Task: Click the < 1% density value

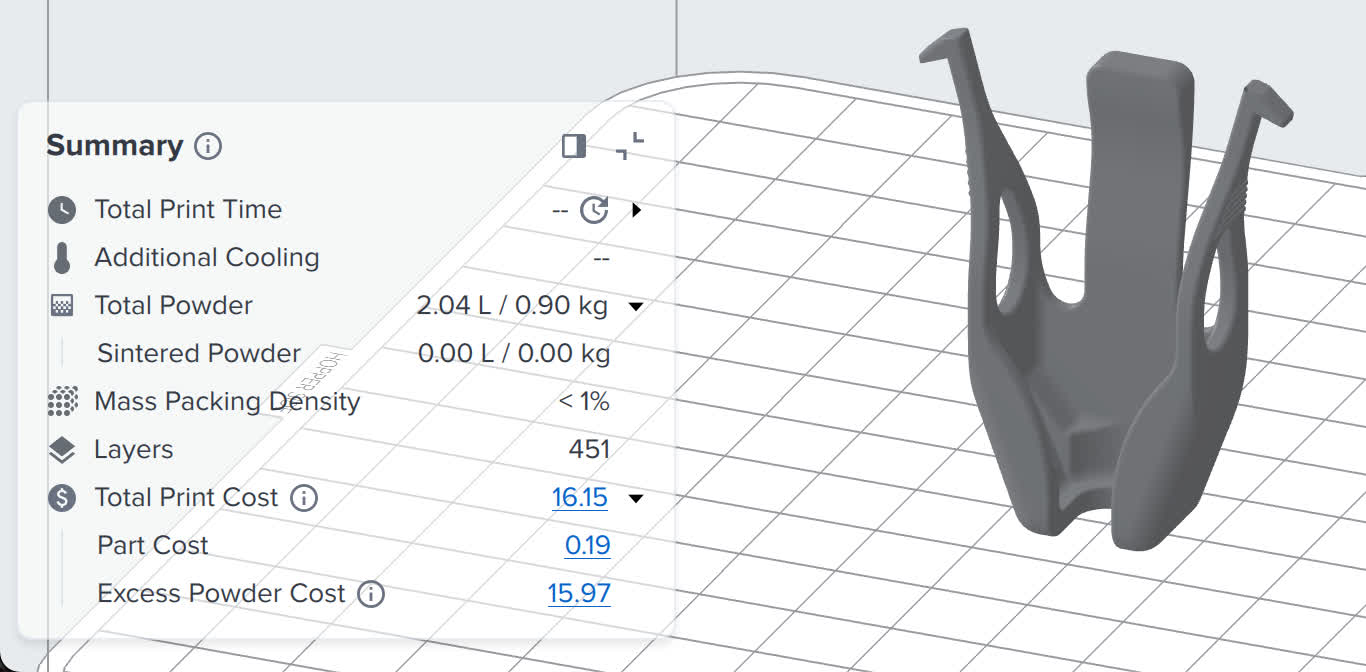Action: click(584, 401)
